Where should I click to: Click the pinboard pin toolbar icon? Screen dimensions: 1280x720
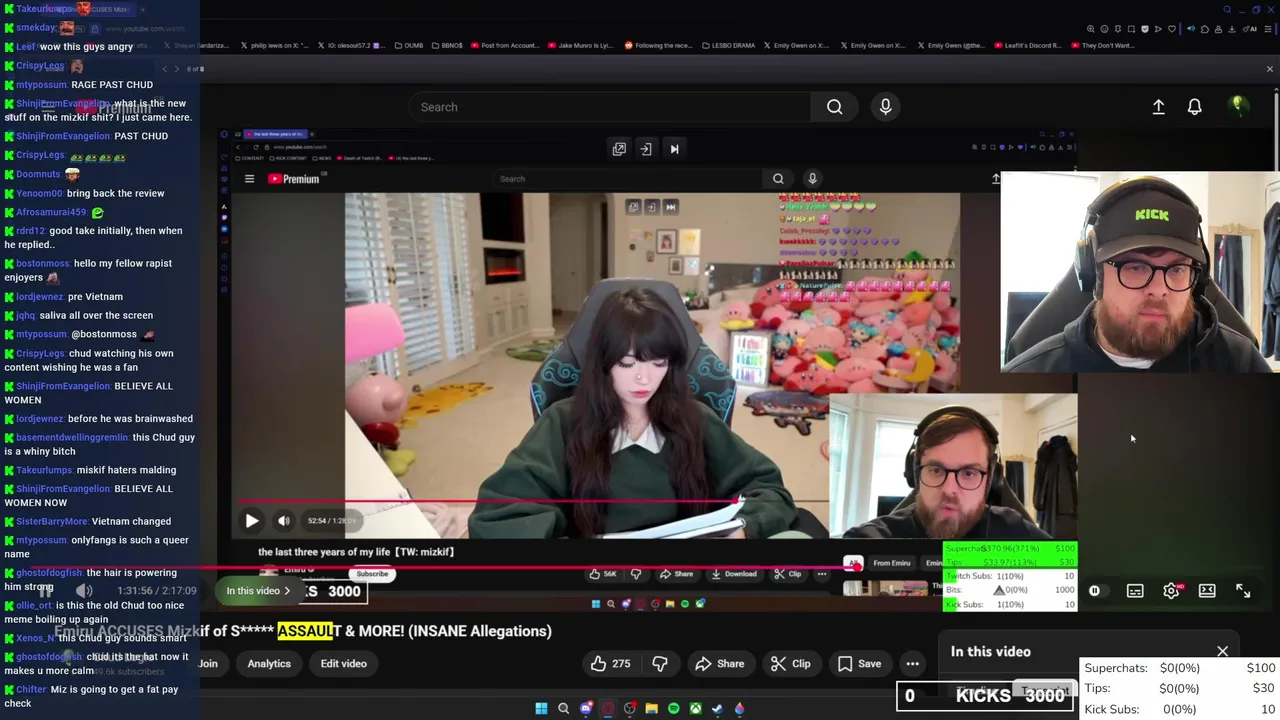click(1117, 29)
